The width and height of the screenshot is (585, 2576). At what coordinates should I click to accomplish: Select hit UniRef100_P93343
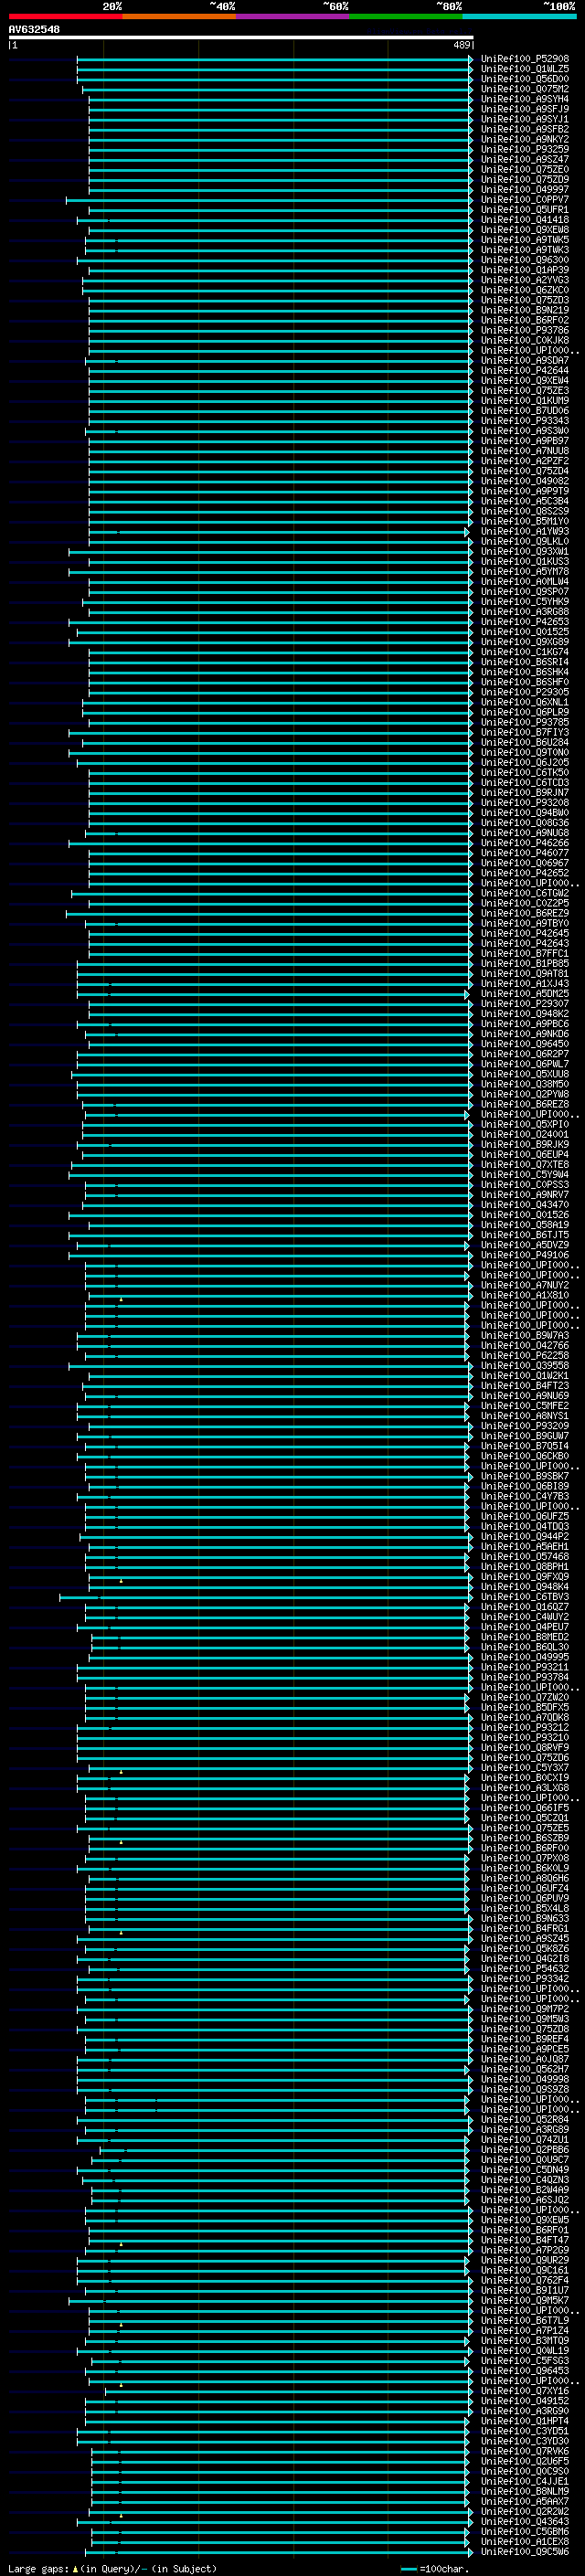(524, 421)
